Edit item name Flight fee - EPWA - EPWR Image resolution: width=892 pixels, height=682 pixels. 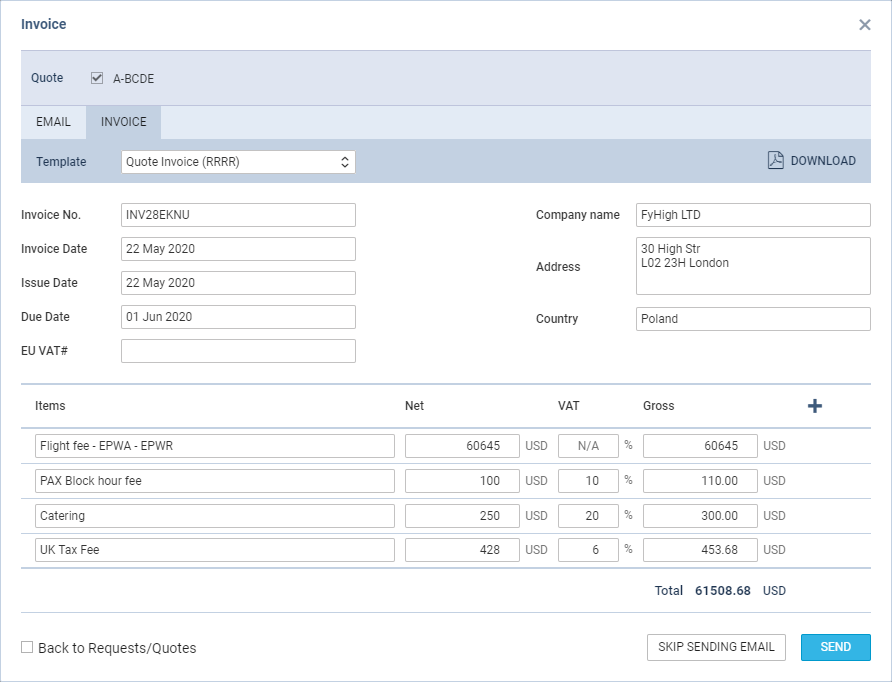[x=214, y=446]
